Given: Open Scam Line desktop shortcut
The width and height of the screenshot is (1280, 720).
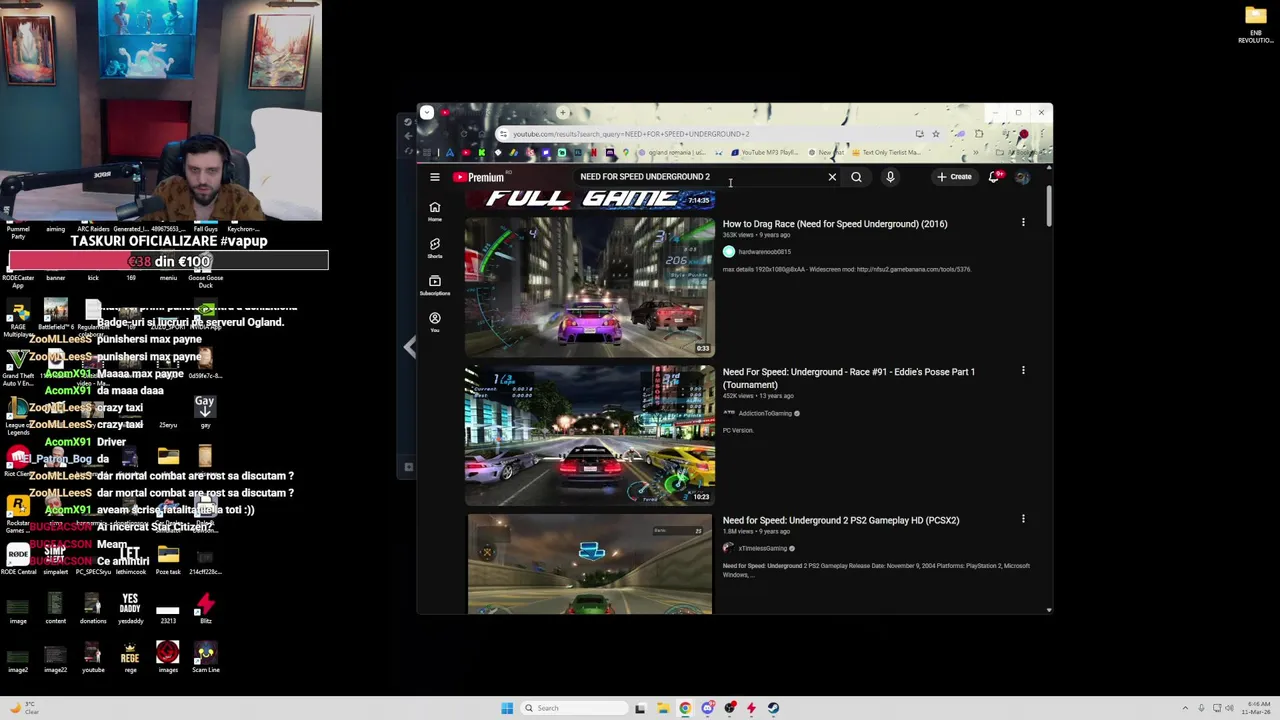Looking at the screenshot, I should click(x=205, y=657).
